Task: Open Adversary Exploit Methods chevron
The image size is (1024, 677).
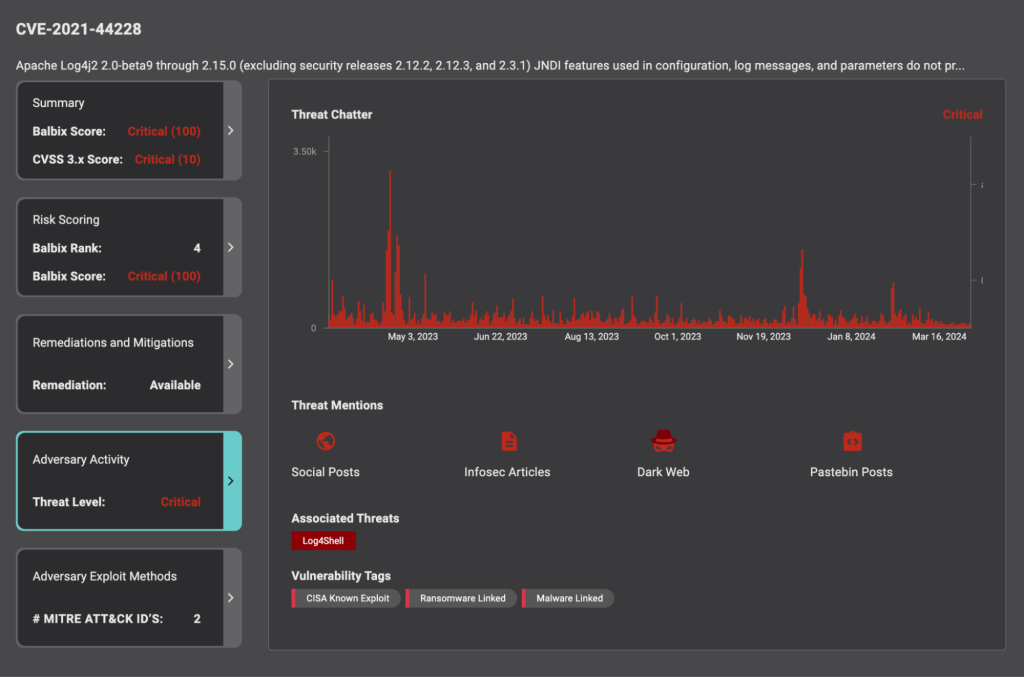Action: pyautogui.click(x=231, y=598)
